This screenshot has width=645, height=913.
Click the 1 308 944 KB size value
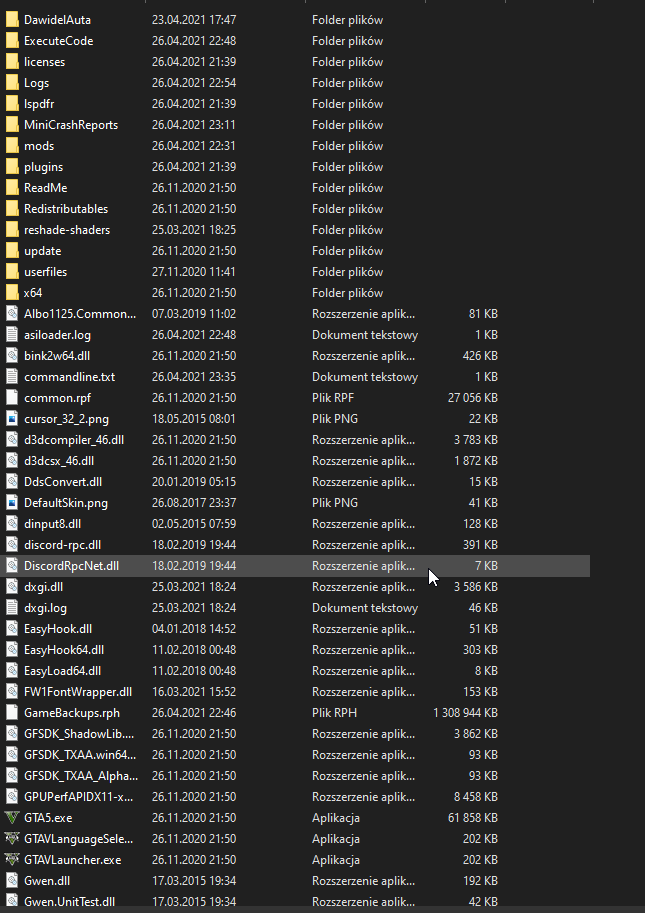(x=466, y=713)
